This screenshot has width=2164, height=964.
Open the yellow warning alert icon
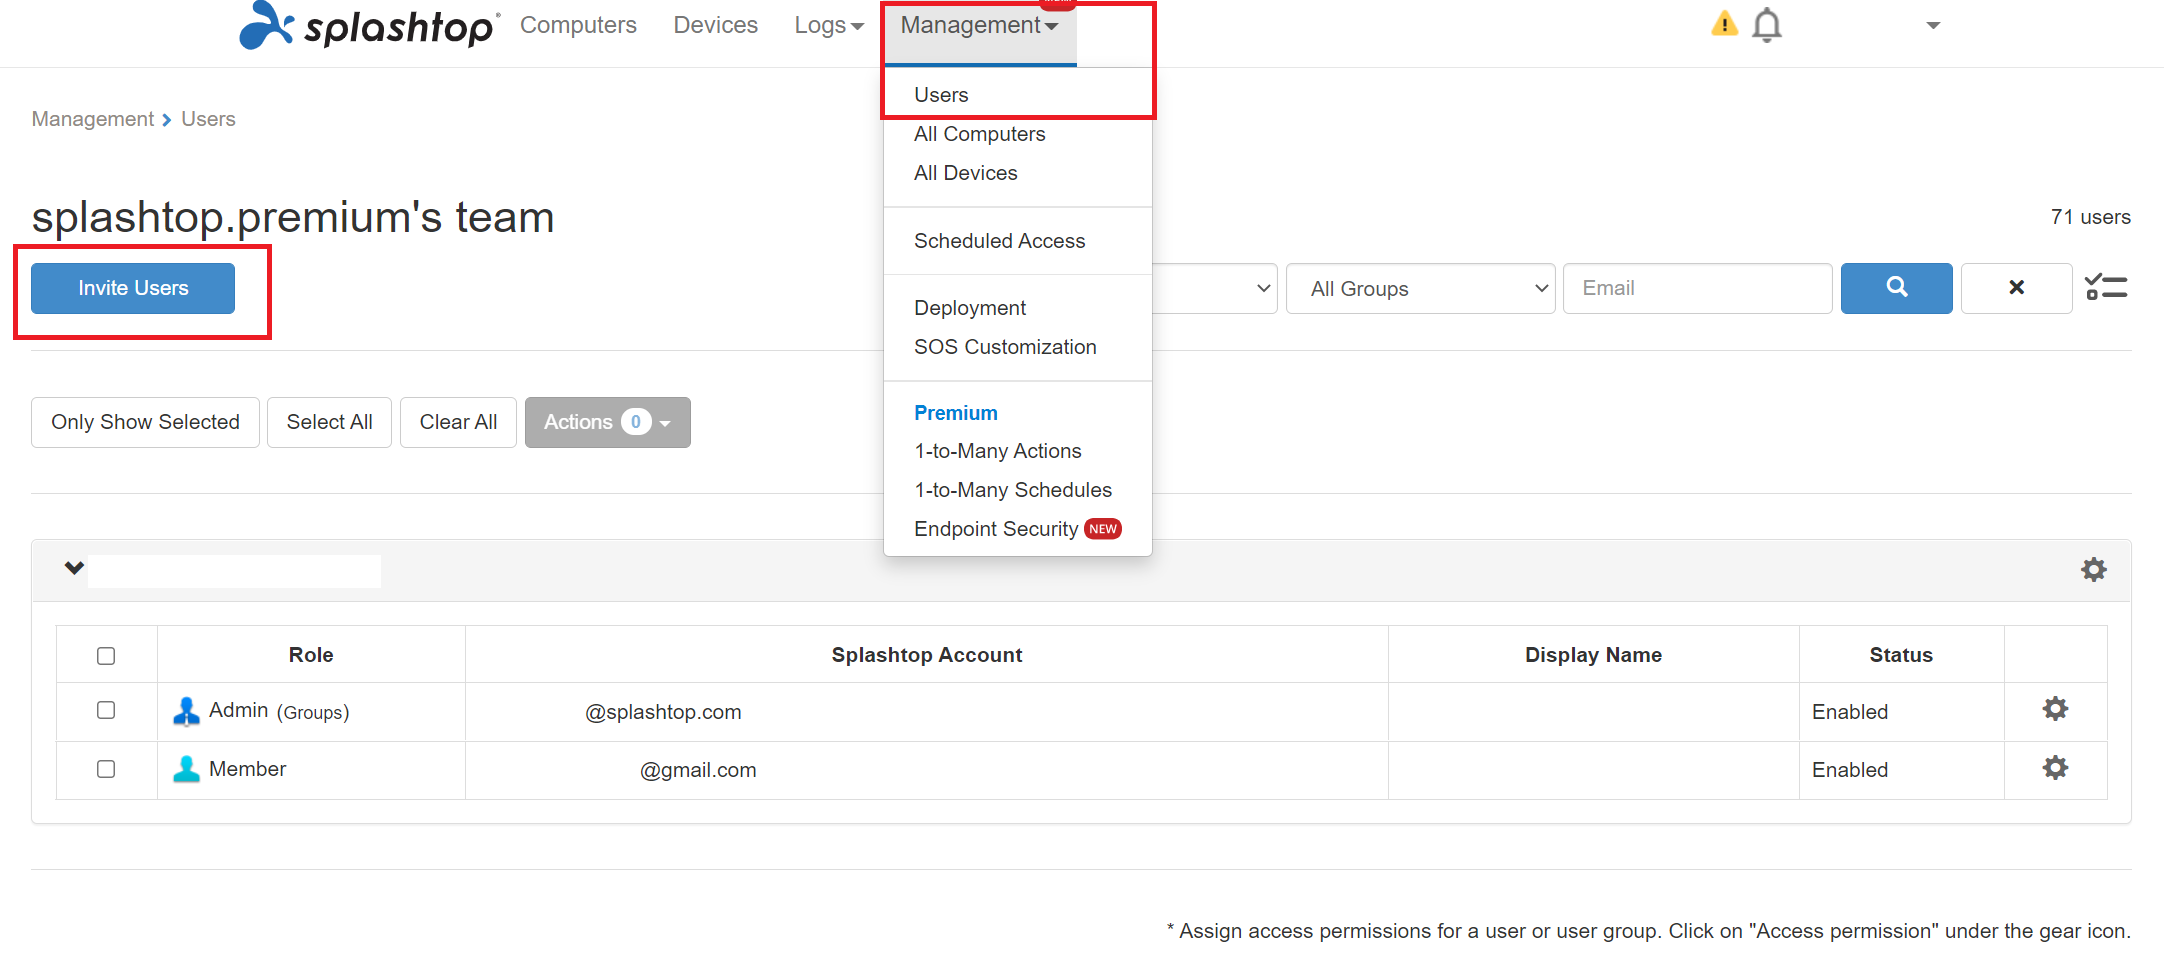(x=1724, y=23)
